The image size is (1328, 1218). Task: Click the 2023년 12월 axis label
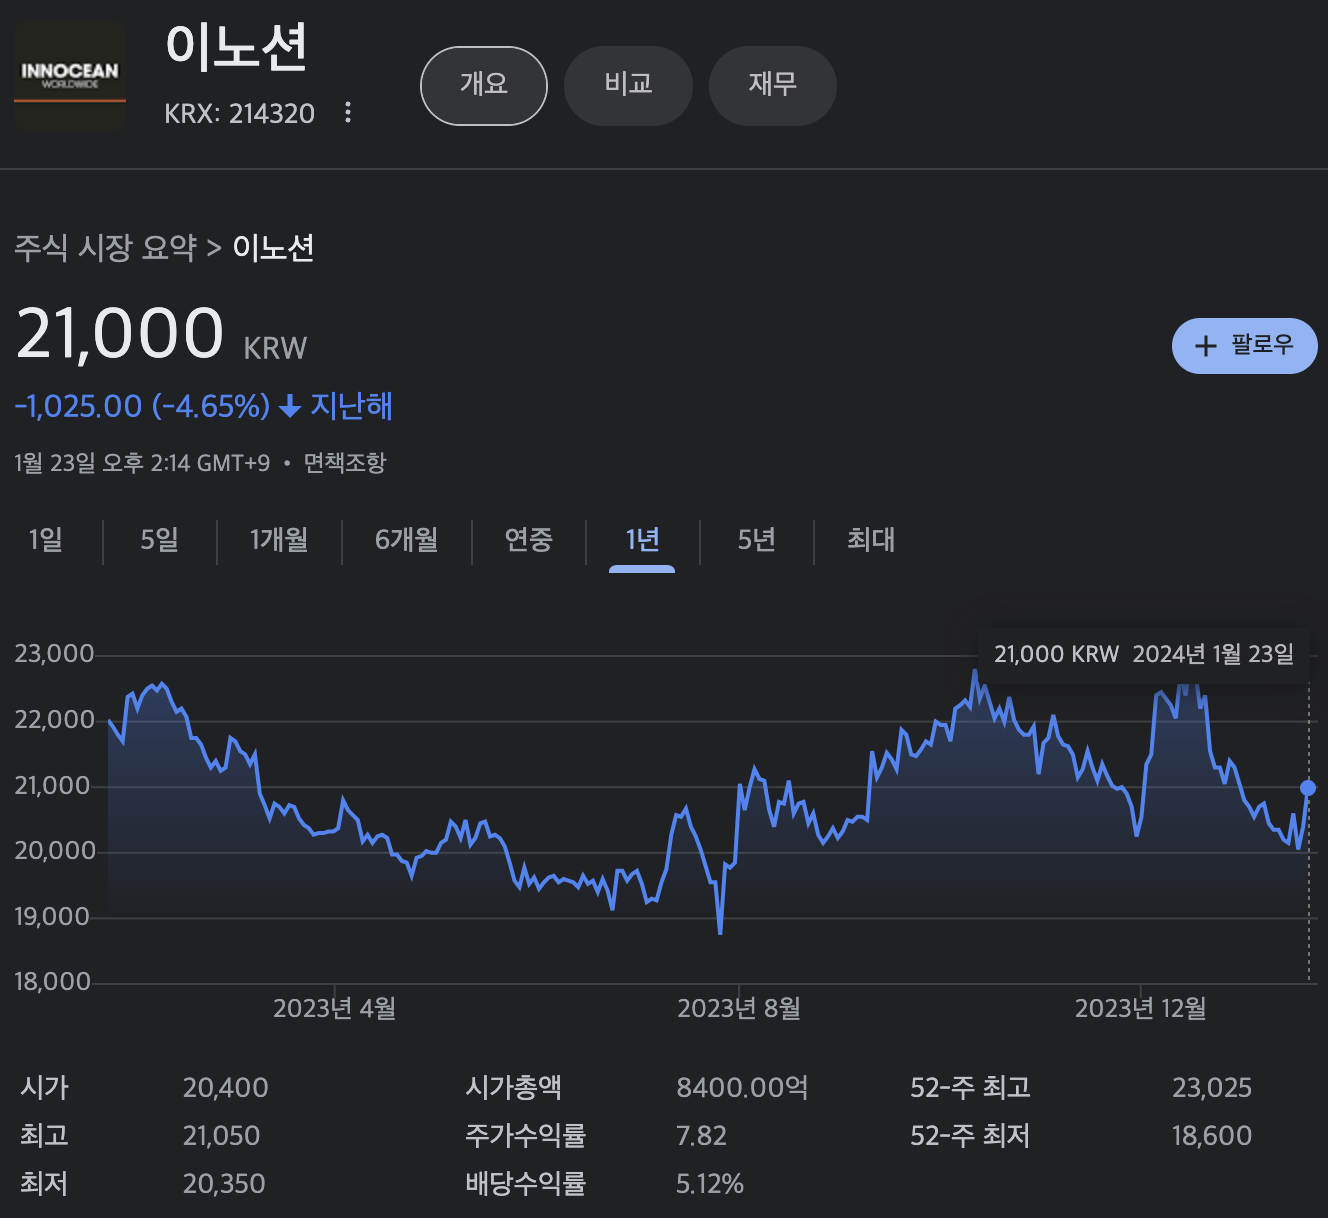click(1141, 1008)
